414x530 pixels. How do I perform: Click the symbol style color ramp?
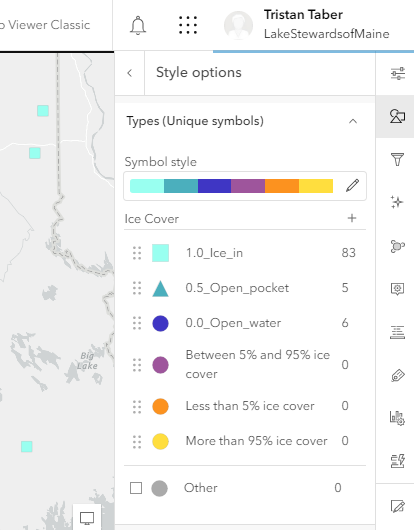tap(232, 186)
